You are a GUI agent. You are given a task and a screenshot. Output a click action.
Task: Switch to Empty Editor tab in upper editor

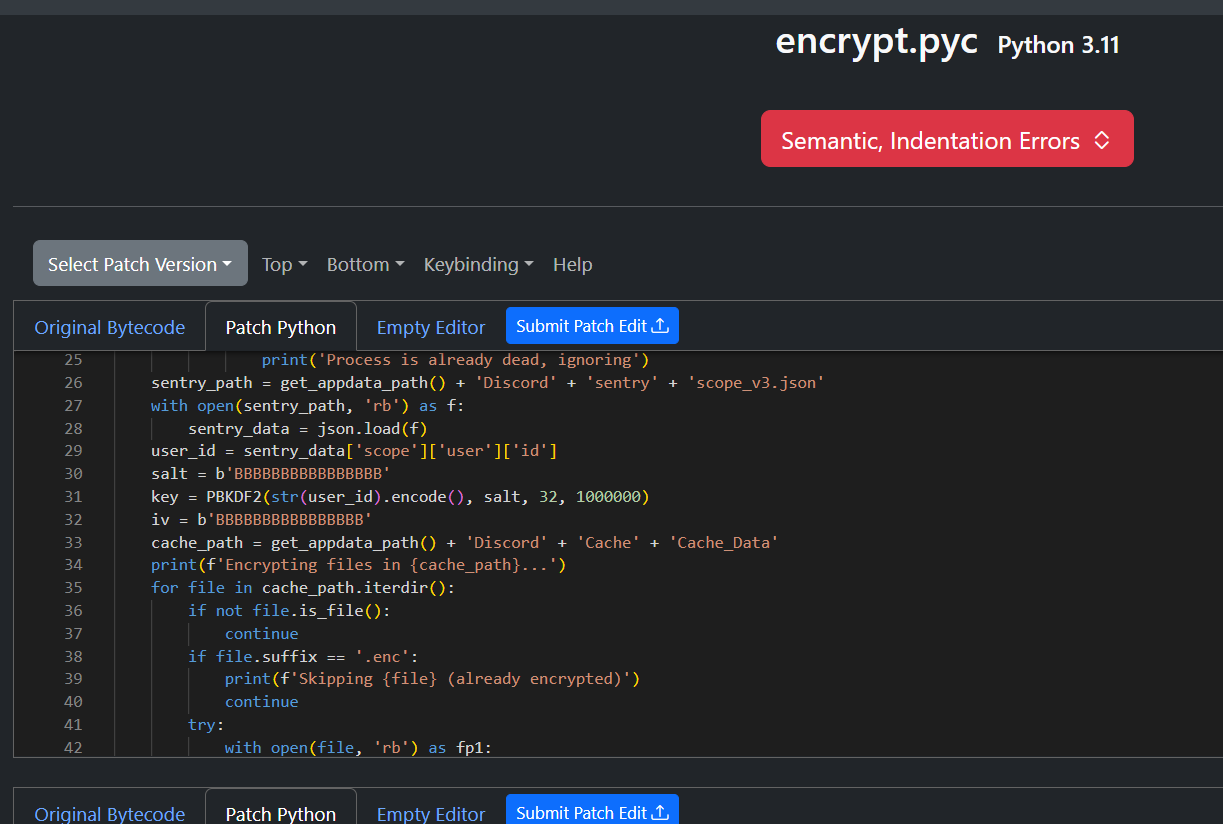[x=431, y=327]
